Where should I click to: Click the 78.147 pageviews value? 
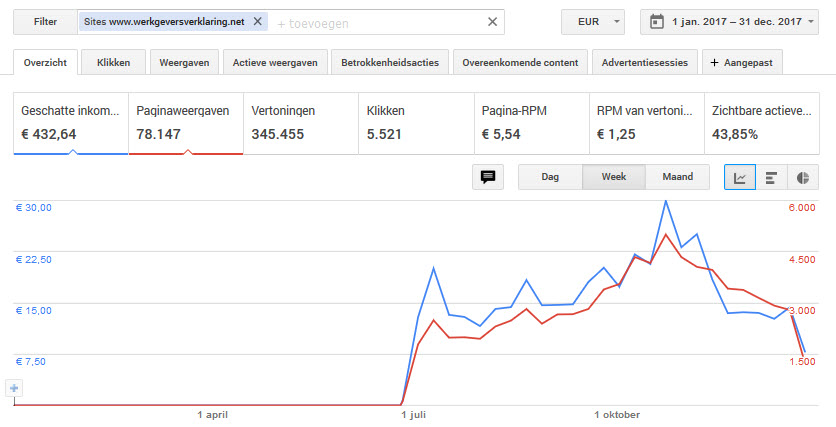158,134
